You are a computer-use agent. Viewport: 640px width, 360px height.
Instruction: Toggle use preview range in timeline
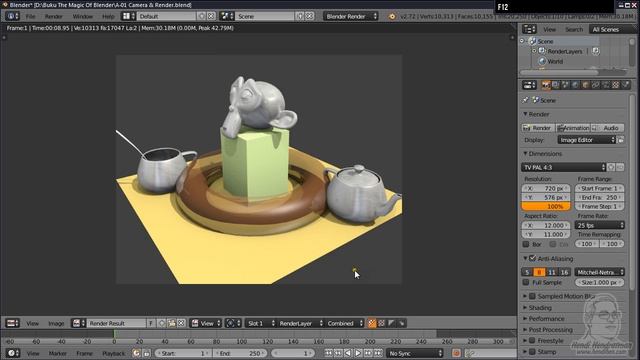pos(136,353)
